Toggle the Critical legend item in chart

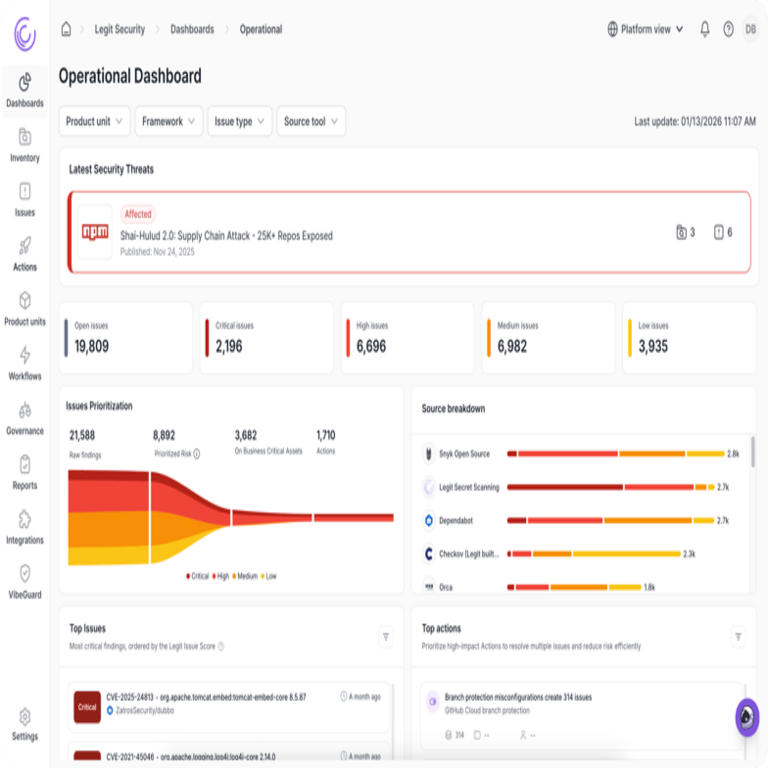pyautogui.click(x=198, y=576)
